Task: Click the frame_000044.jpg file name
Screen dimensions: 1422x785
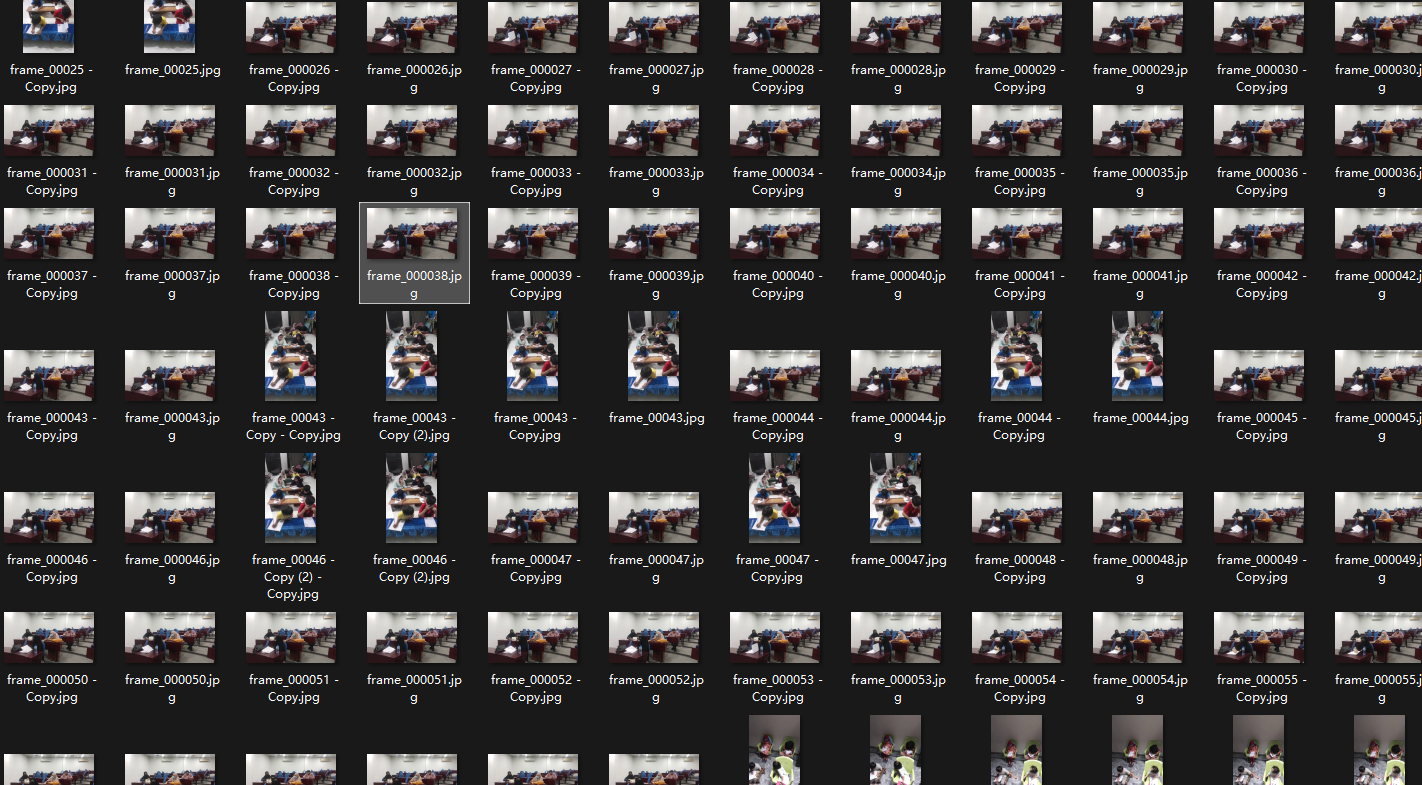Action: [x=898, y=427]
